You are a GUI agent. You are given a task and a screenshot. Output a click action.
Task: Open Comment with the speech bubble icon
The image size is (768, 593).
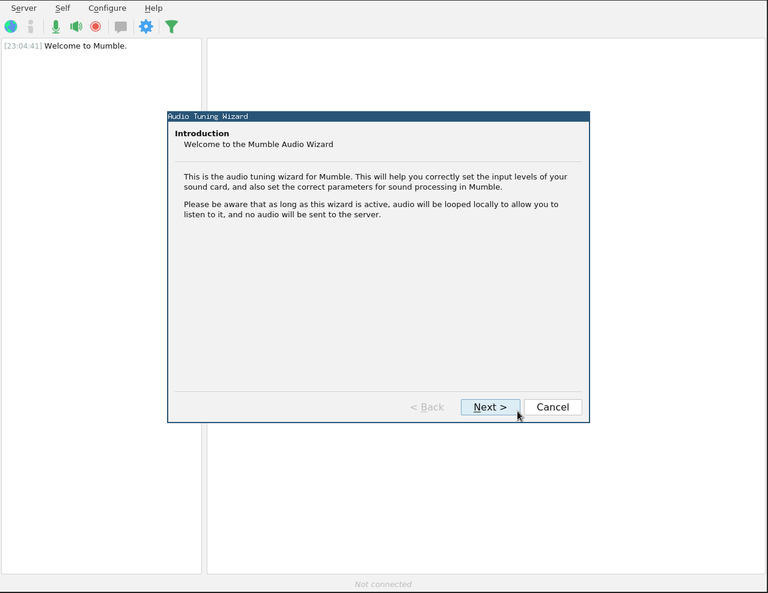(120, 26)
